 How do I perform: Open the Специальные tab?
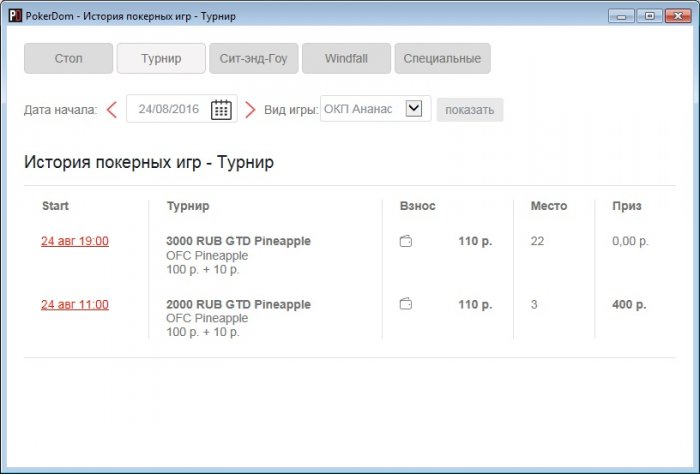pos(442,58)
